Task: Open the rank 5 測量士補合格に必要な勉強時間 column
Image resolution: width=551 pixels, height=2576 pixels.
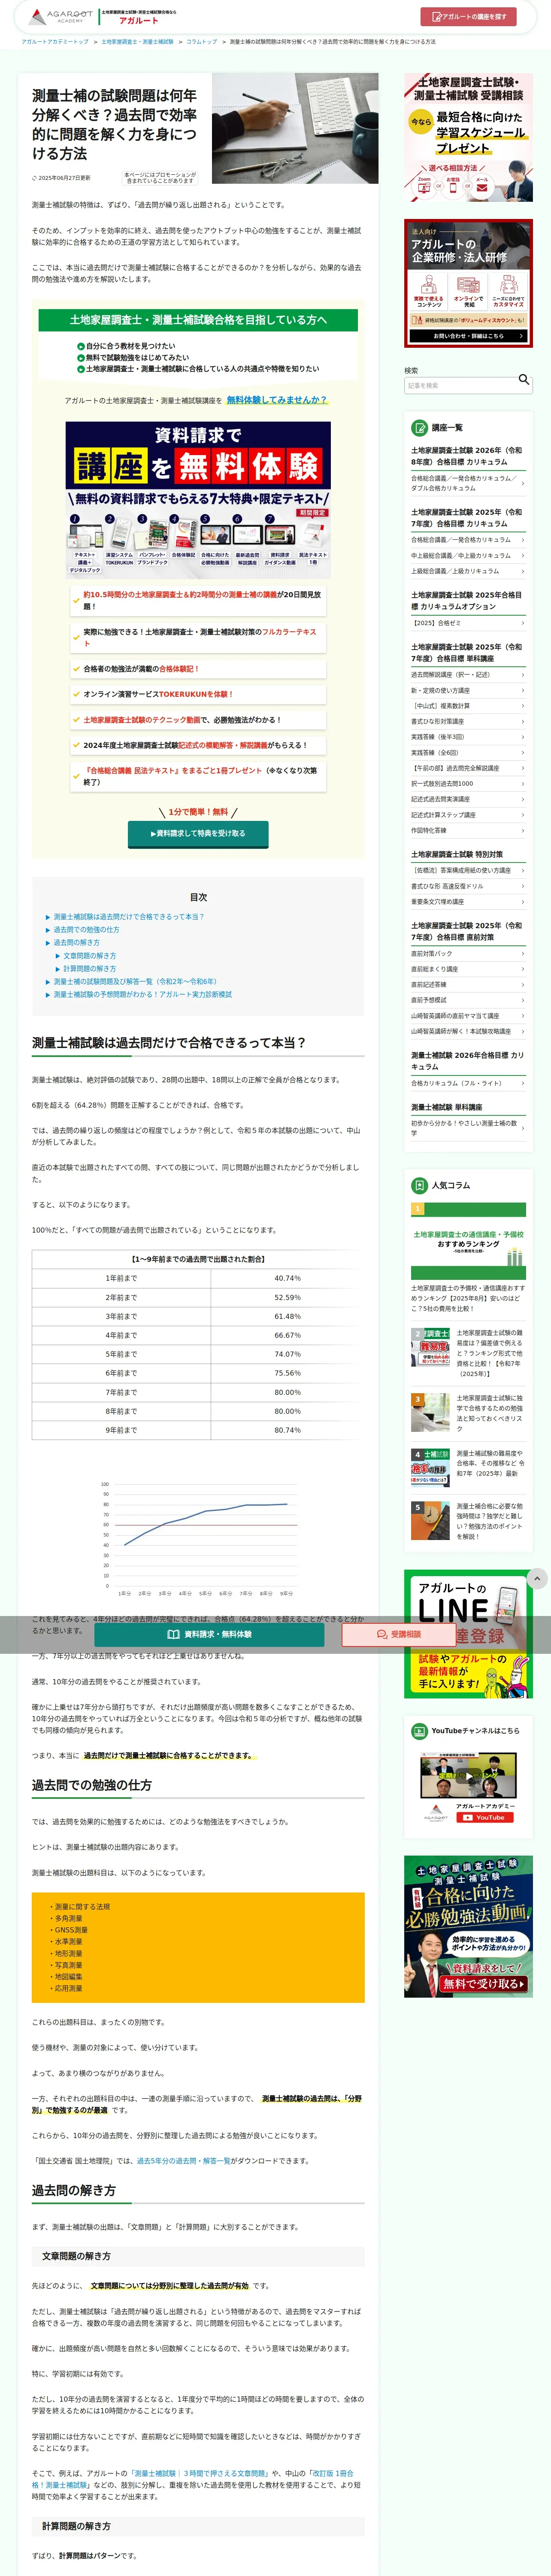Action: (468, 1521)
